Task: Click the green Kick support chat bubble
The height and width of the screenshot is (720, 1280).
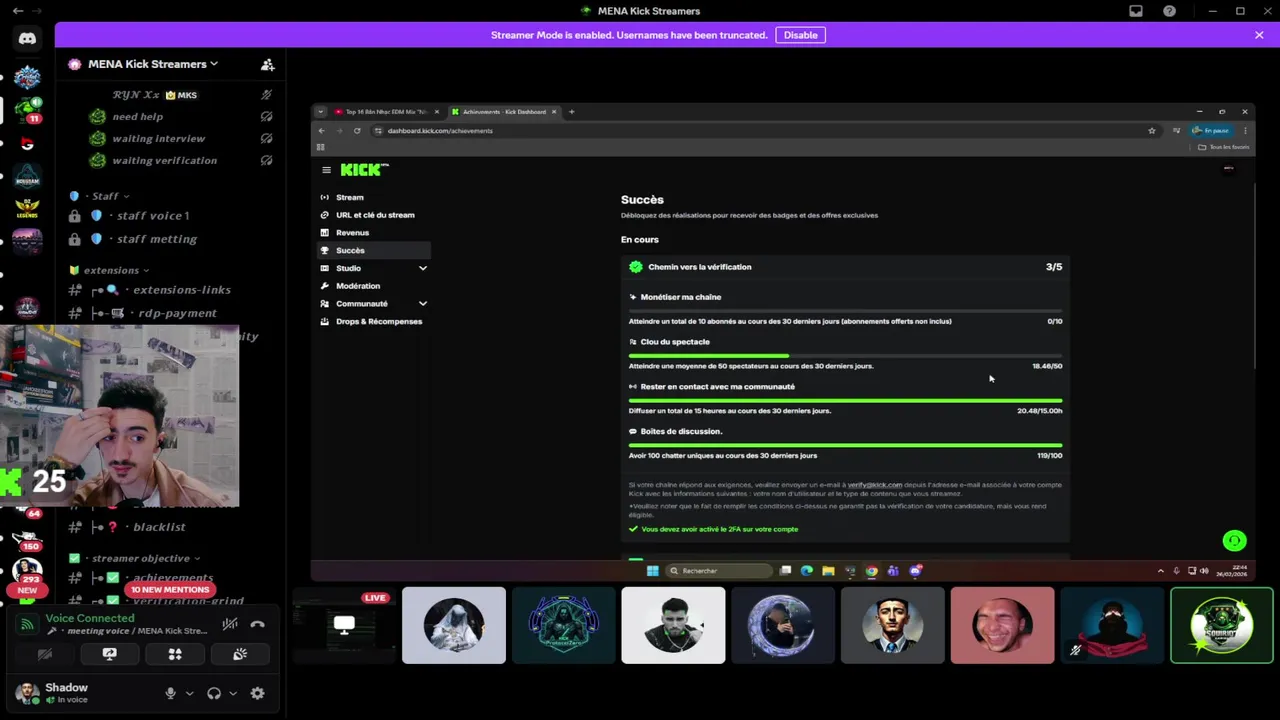Action: coord(1234,541)
